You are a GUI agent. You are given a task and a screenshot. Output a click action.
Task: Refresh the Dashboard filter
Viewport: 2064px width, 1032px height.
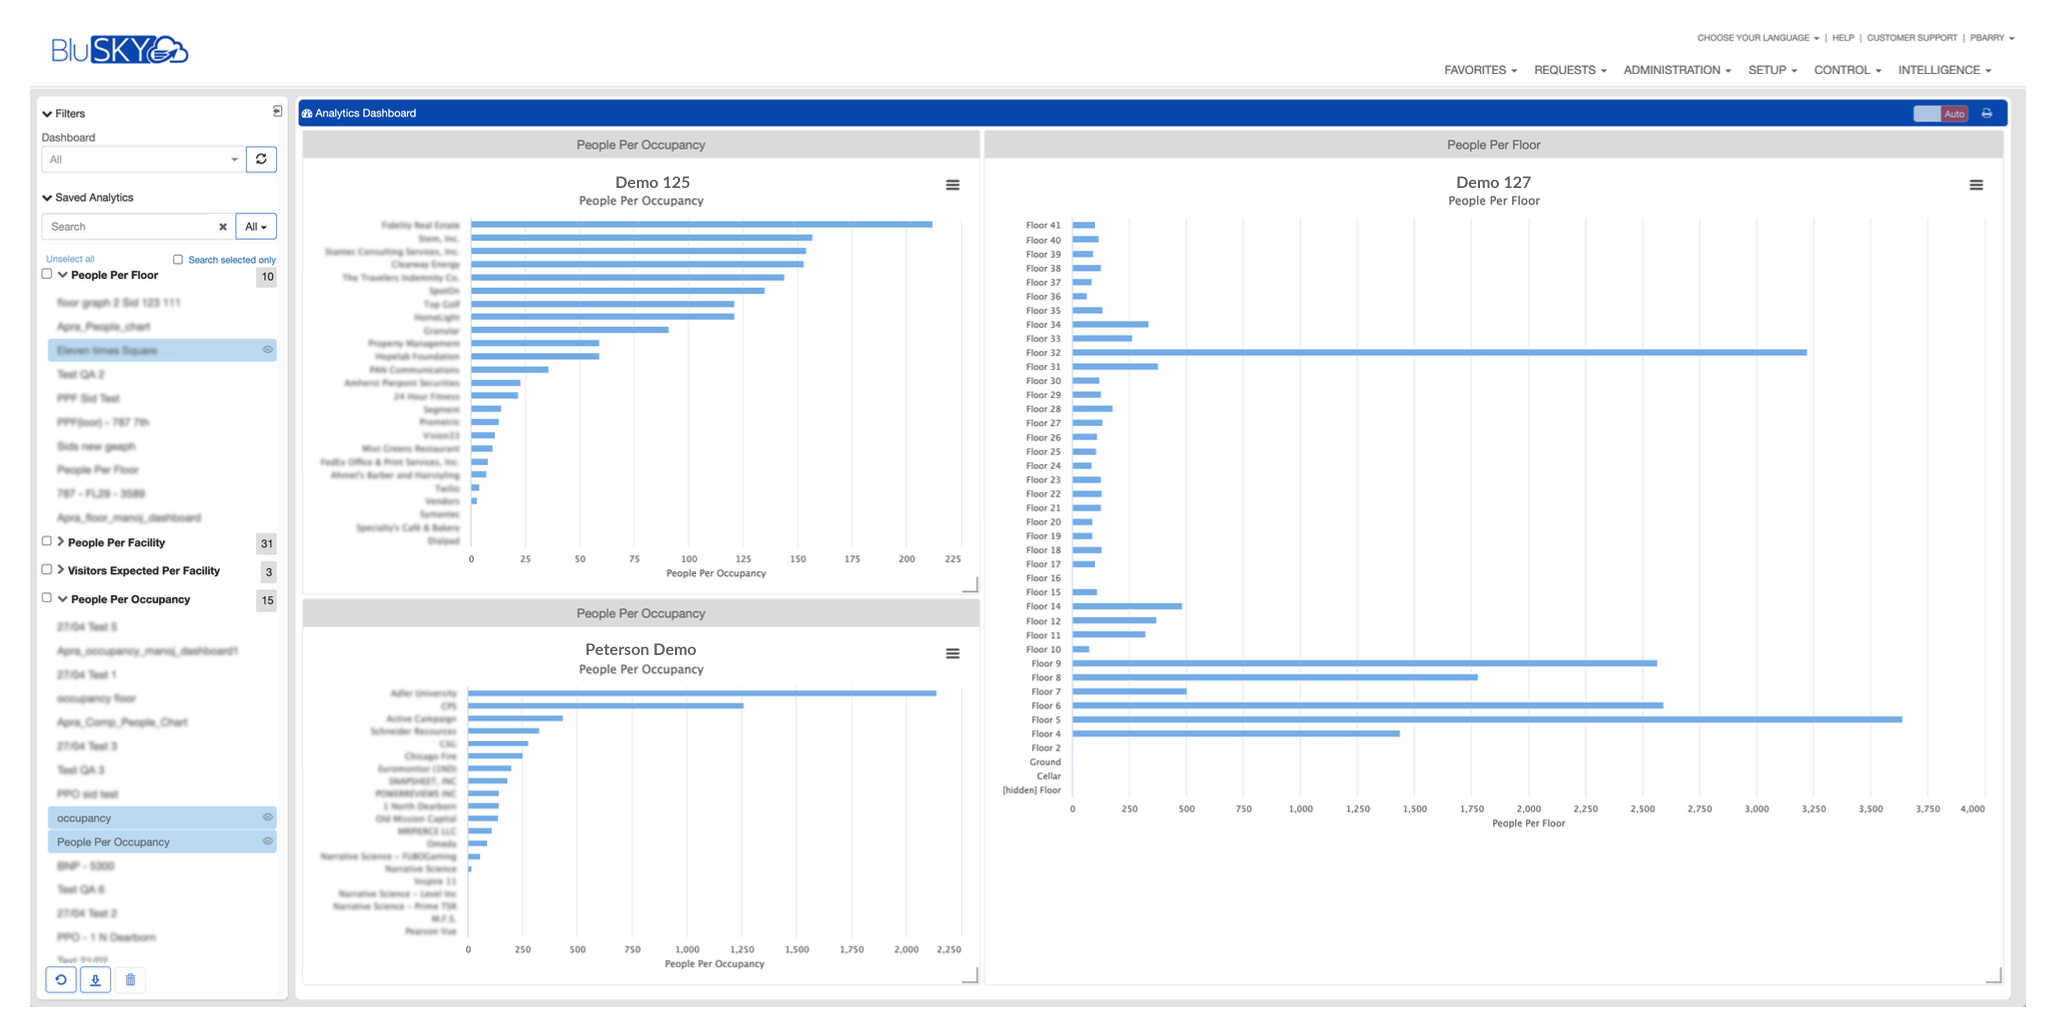[261, 159]
